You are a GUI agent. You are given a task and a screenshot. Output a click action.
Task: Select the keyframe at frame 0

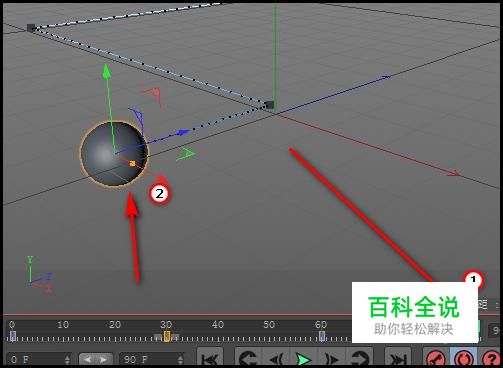pos(13,336)
